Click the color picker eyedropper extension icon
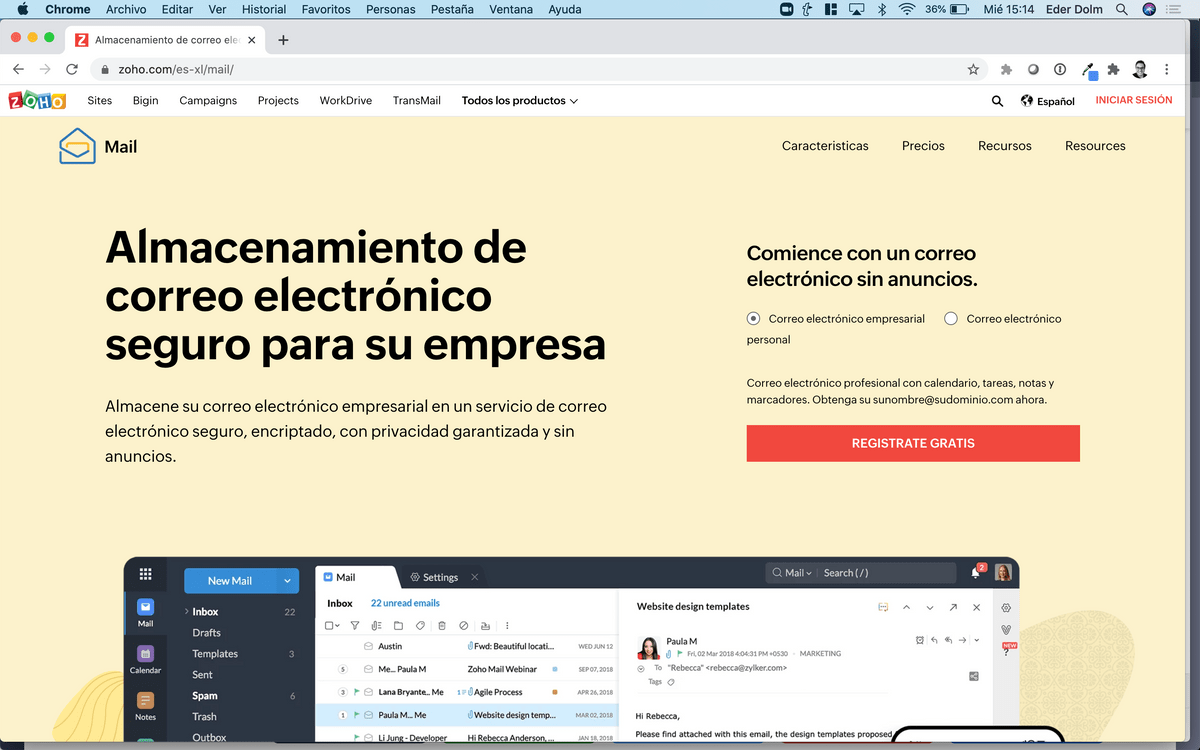This screenshot has height=750, width=1200. 1088,71
